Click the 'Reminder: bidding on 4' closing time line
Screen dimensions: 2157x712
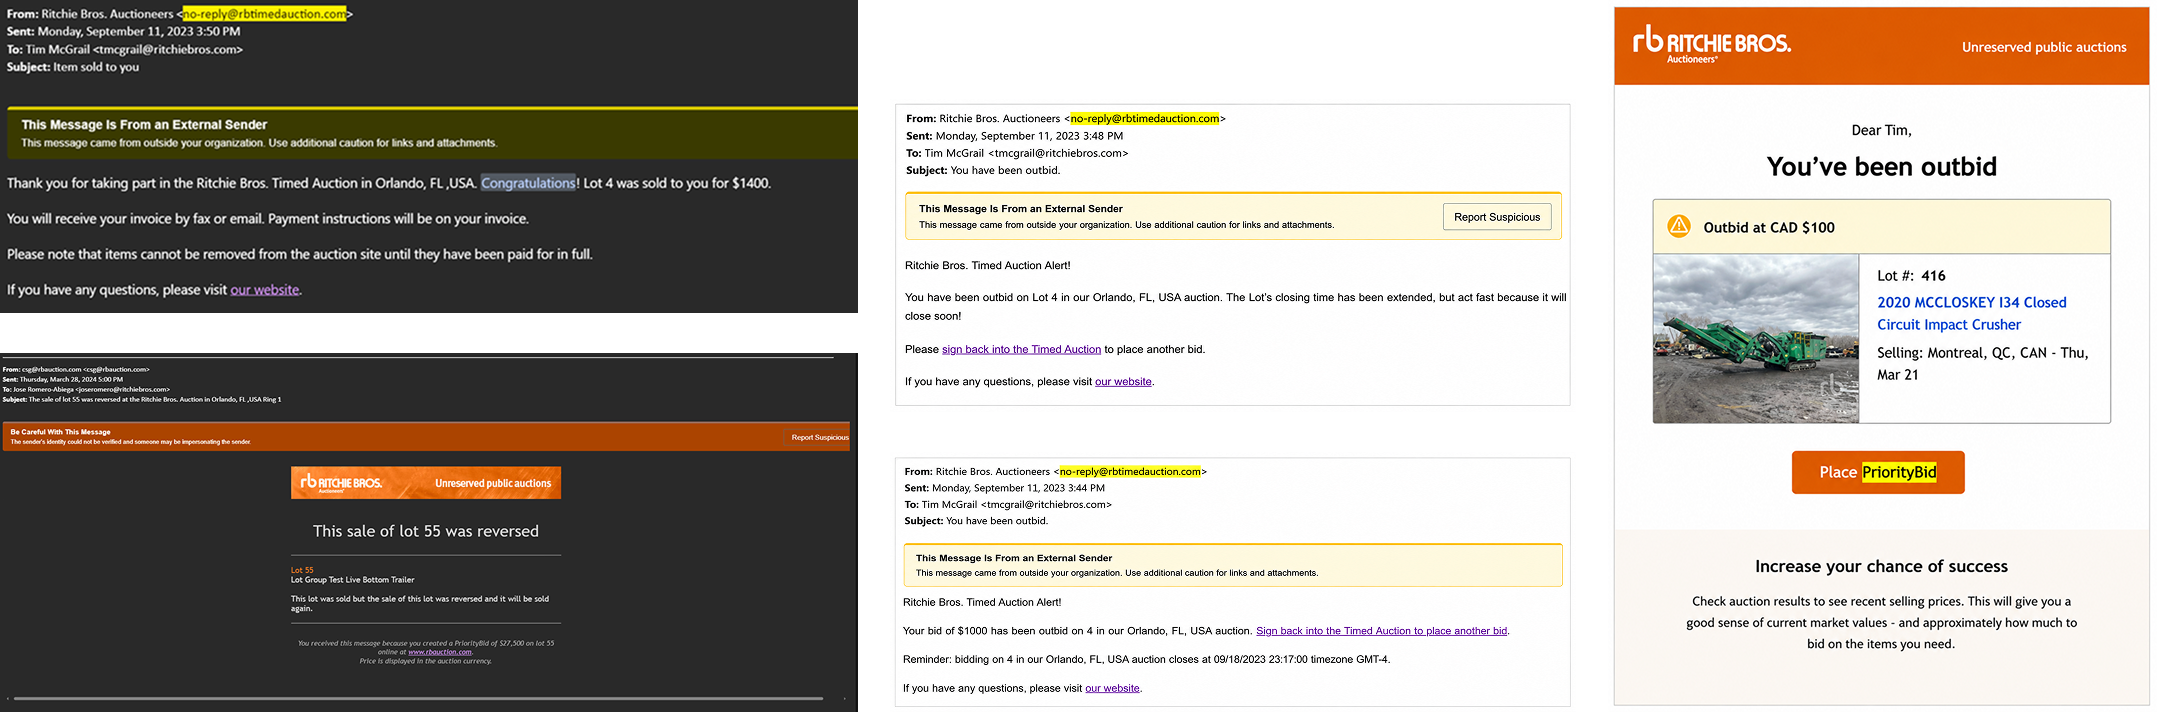coord(1146,660)
